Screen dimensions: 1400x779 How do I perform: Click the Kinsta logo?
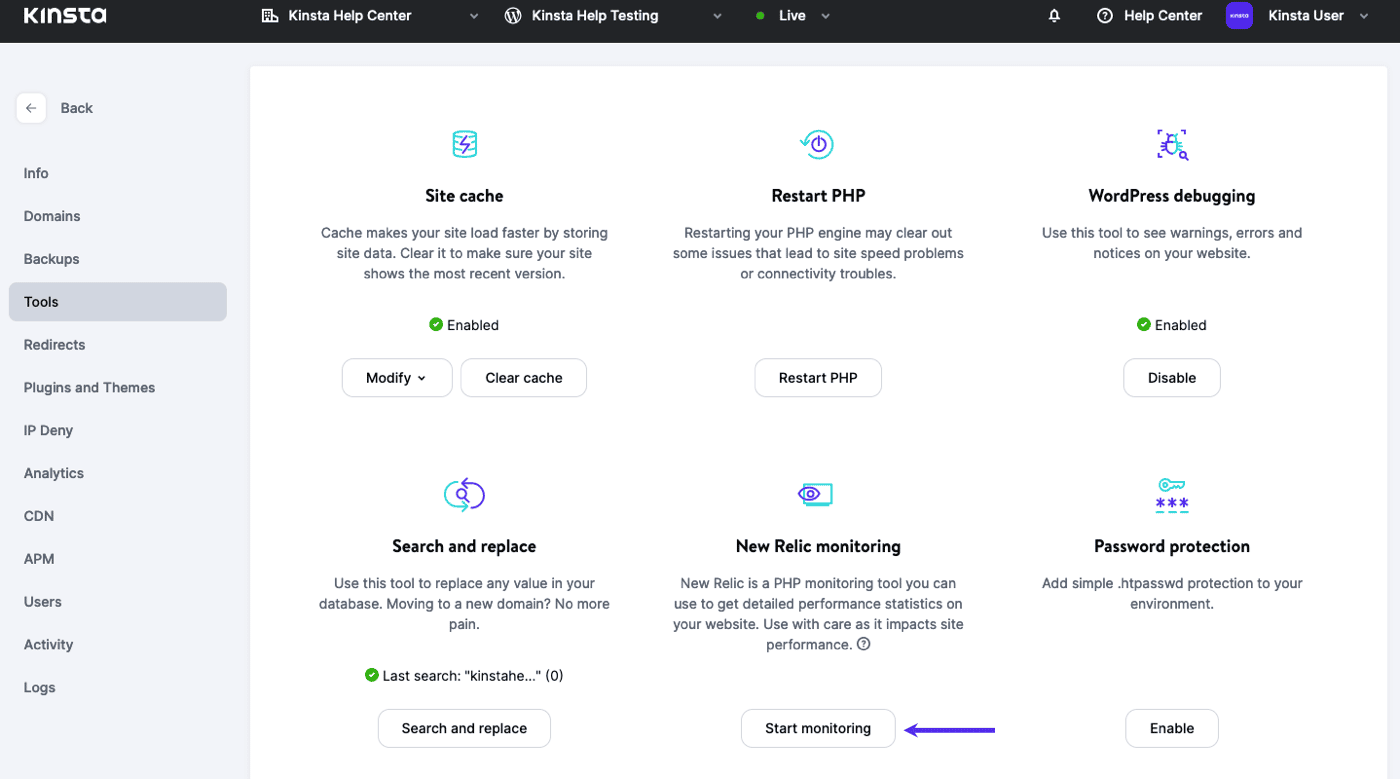[65, 16]
